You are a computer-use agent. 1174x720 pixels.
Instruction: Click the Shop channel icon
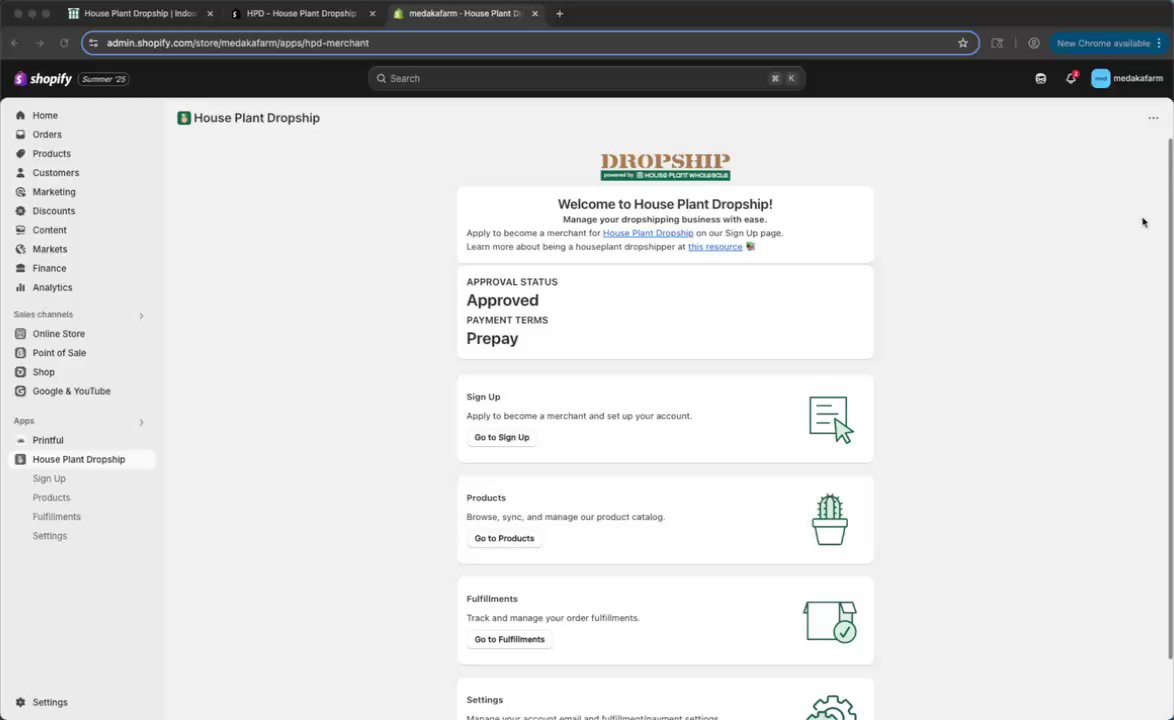[20, 372]
